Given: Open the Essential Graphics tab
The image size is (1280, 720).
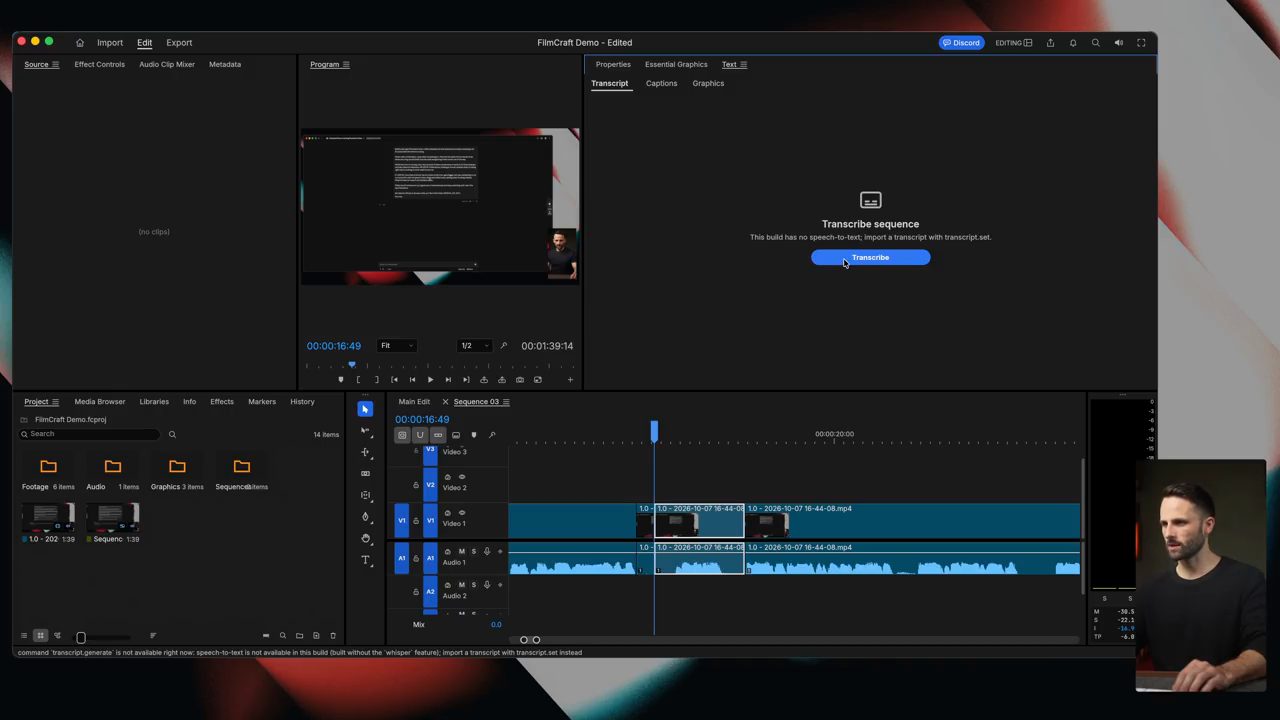Looking at the screenshot, I should pos(676,65).
